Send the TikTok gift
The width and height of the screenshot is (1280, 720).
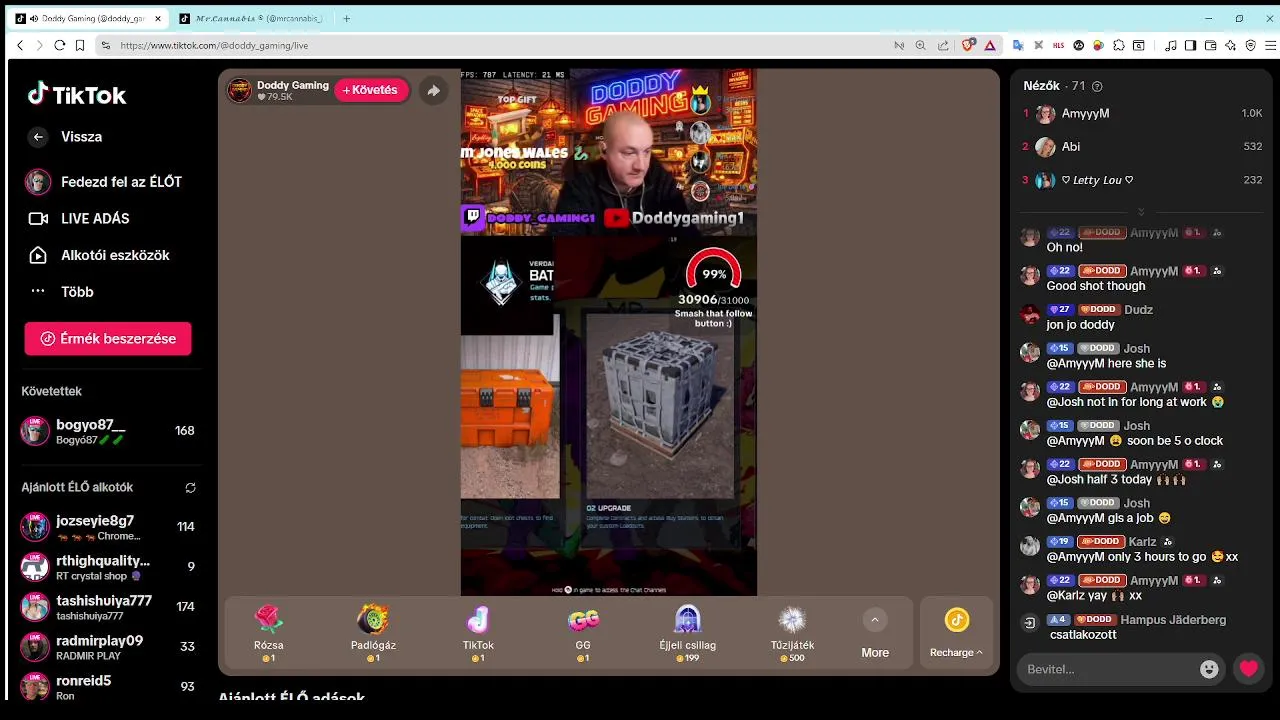point(478,633)
